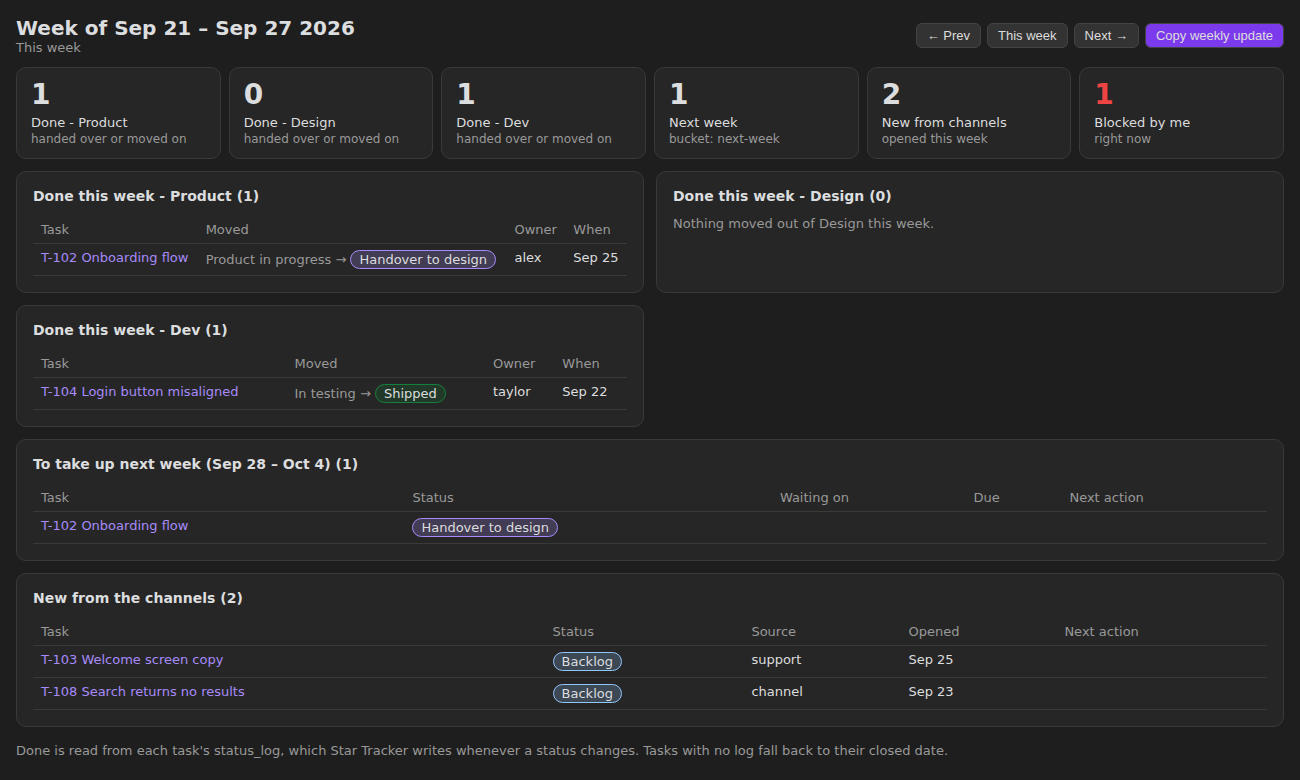Click the Backlog pill for T-108

coord(587,694)
